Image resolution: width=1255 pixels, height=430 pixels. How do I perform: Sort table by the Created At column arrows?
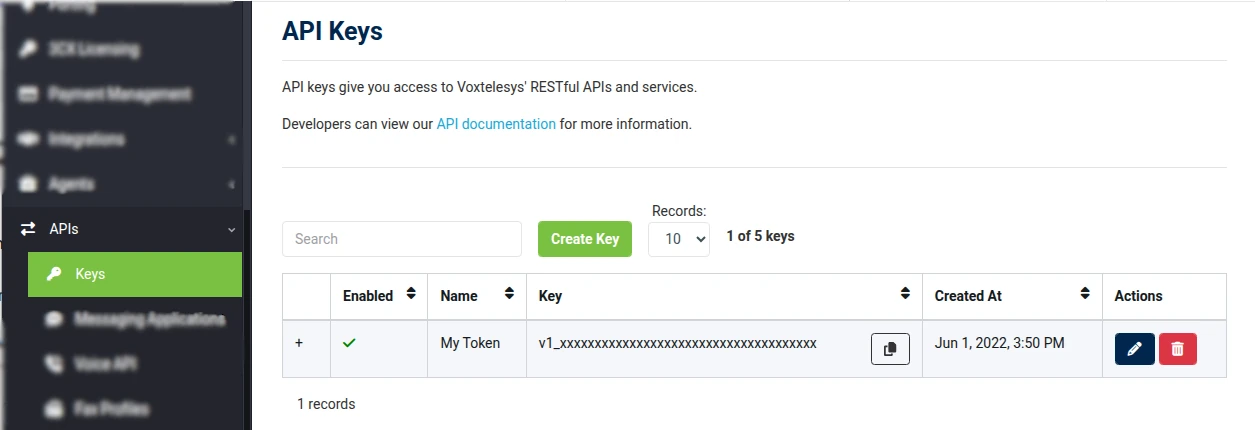tap(1085, 295)
